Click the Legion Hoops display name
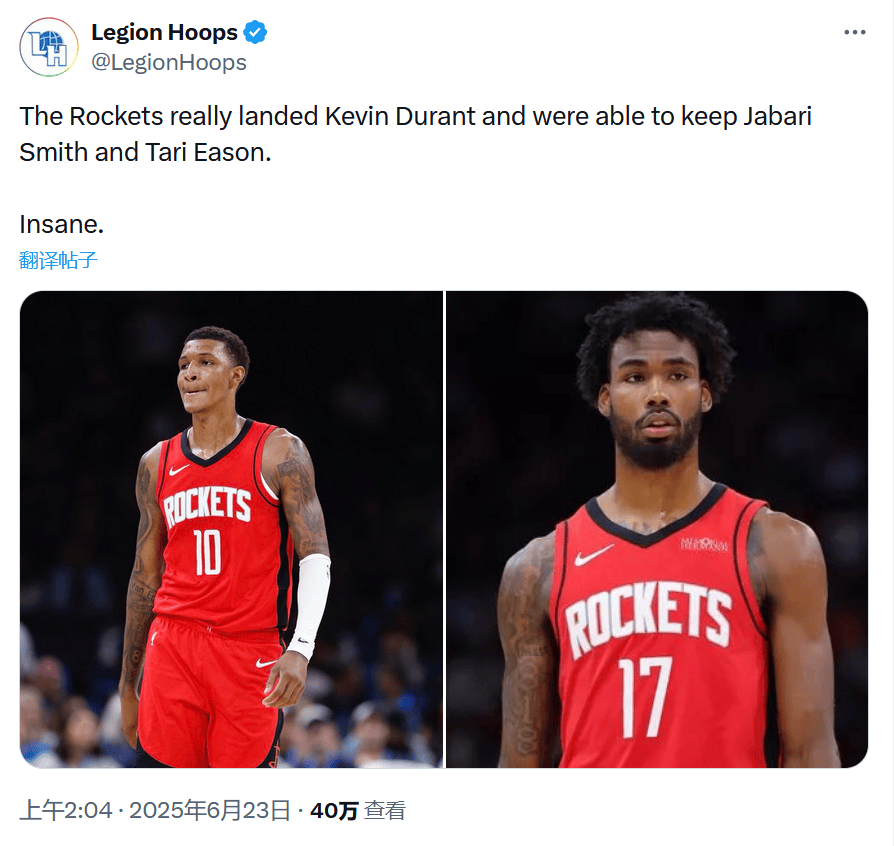Screen dimensions: 894x846 [x=164, y=32]
